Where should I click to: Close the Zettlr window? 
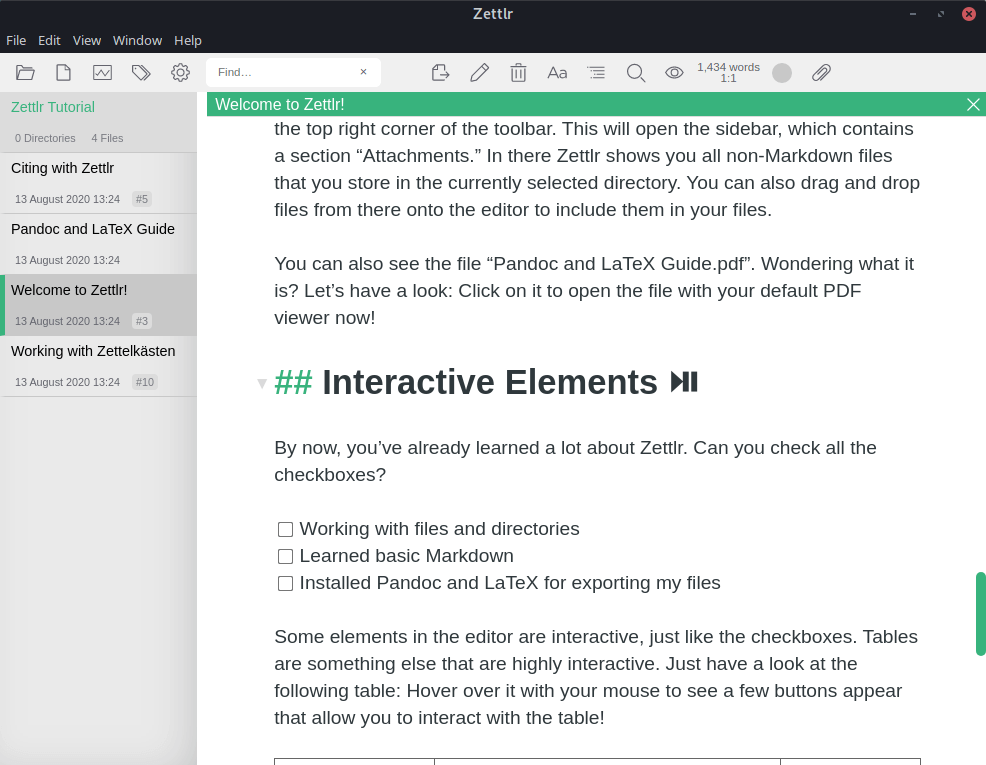[x=969, y=14]
